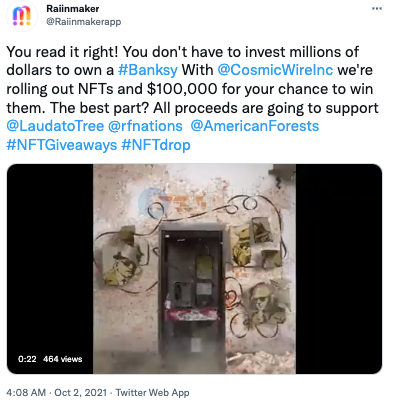The width and height of the screenshot is (393, 406).
Task: Open the @AmericanForests mention link
Action: coord(255,126)
